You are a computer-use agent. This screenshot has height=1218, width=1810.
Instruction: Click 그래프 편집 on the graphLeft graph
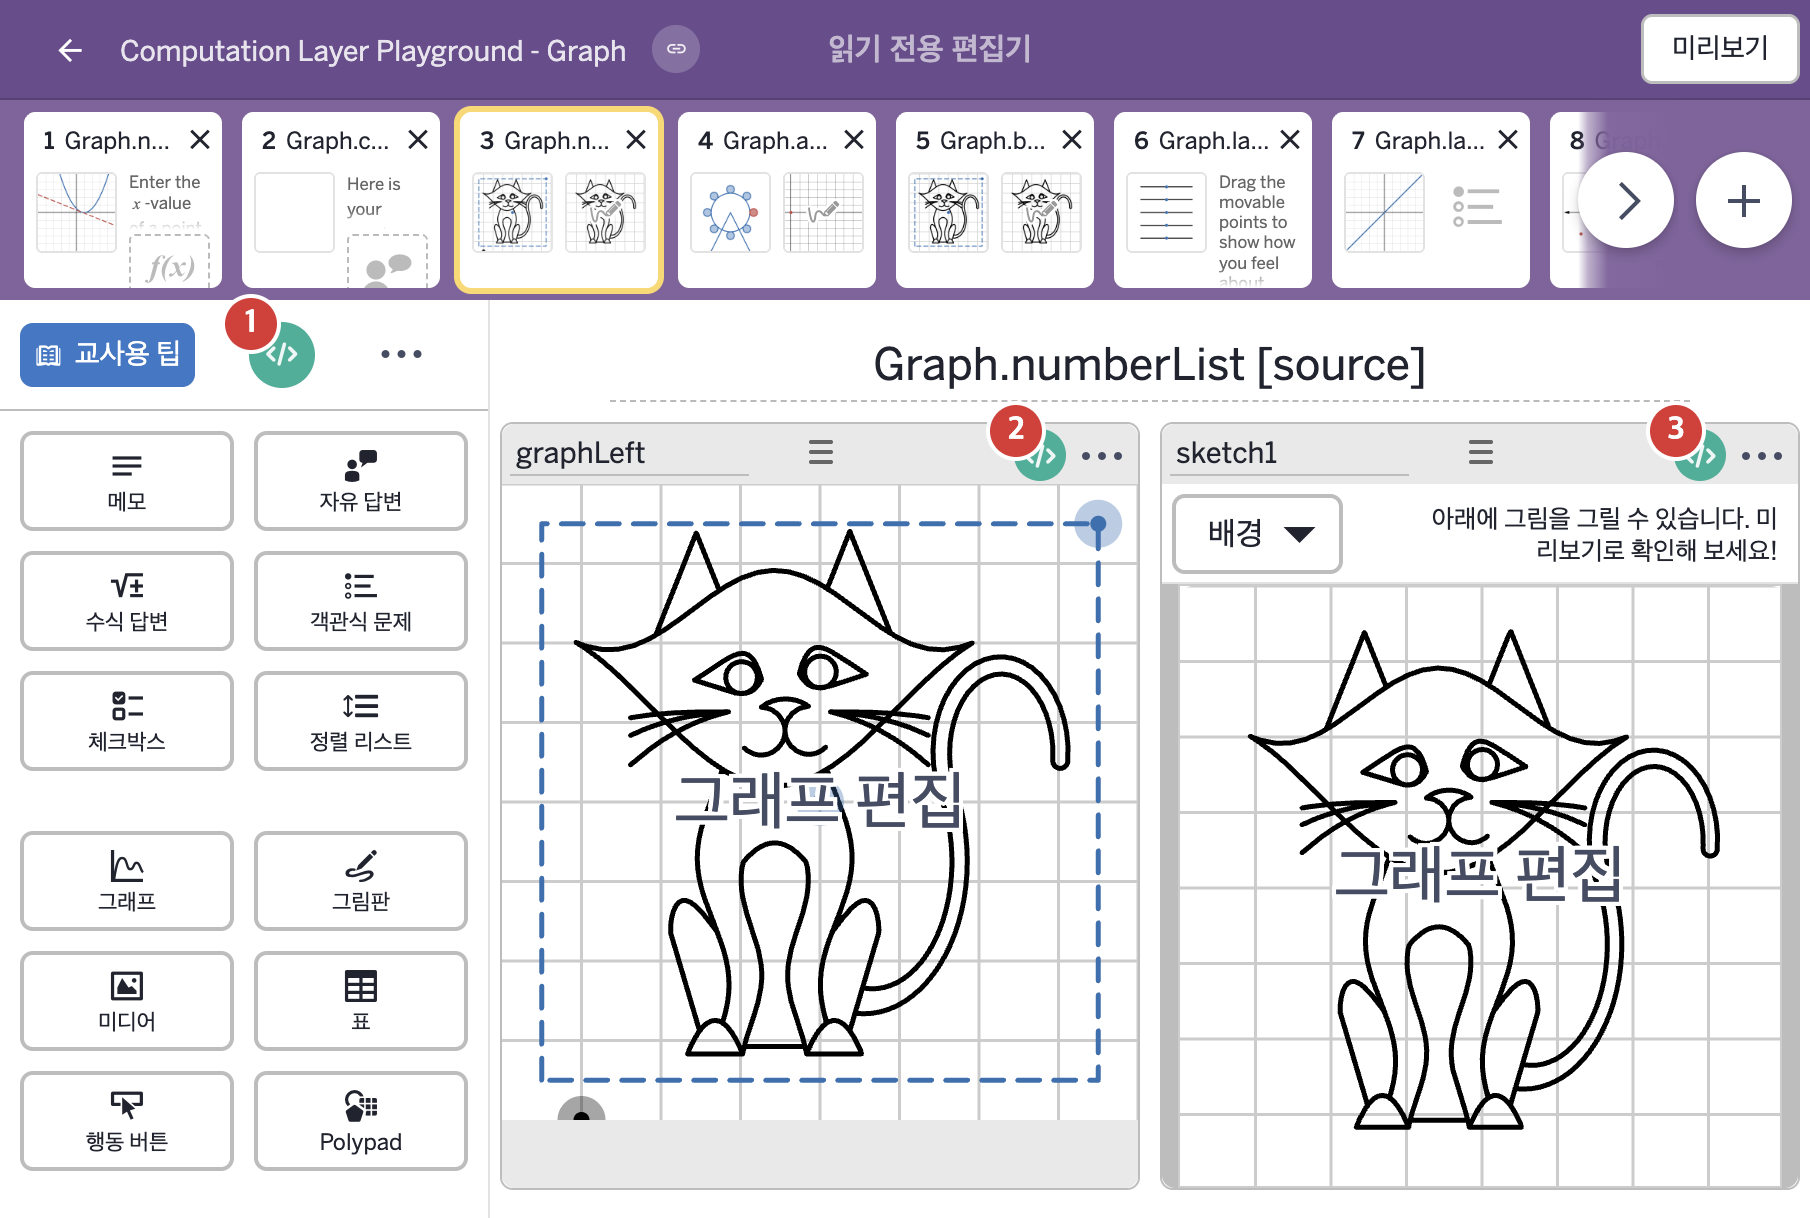(x=818, y=799)
